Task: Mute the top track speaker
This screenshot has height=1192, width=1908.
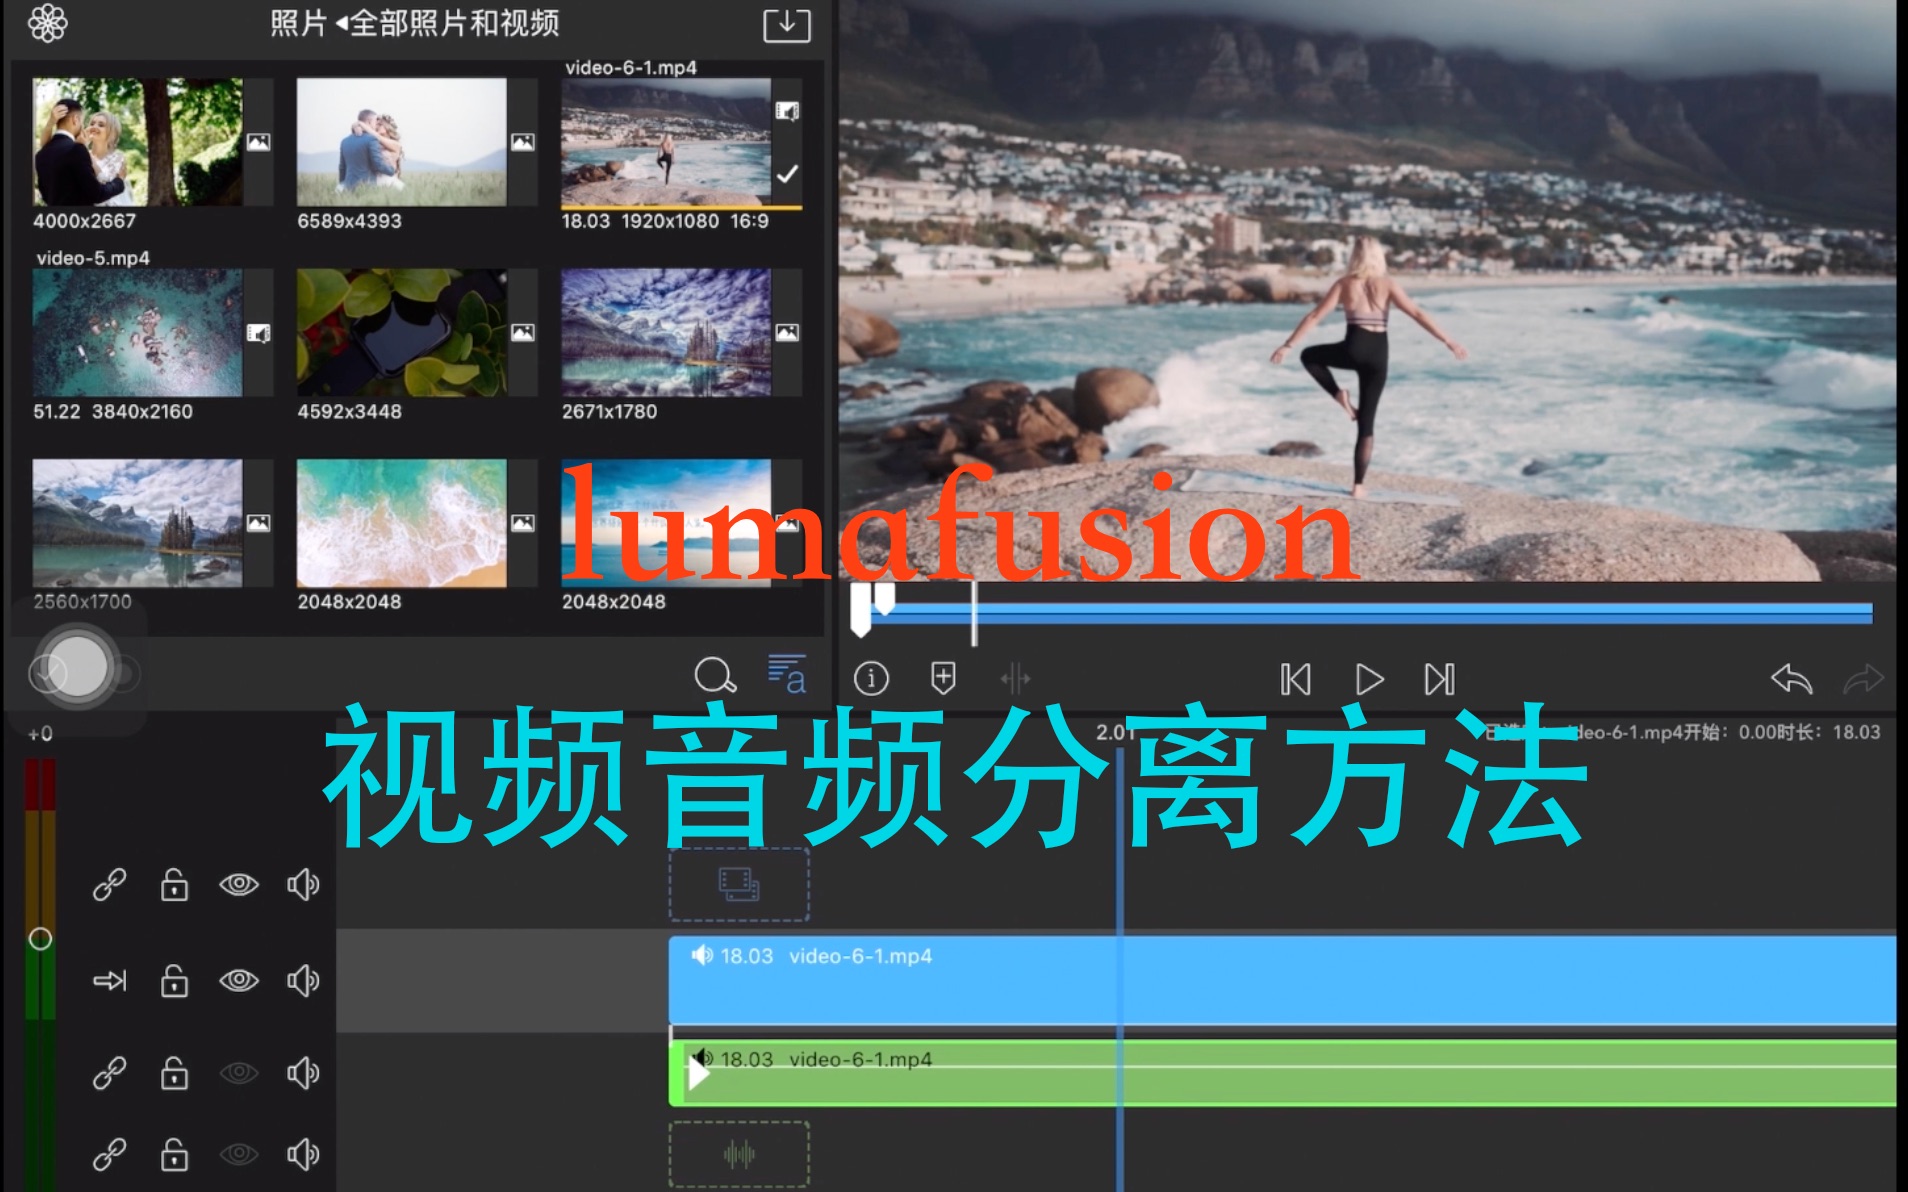Action: pyautogui.click(x=303, y=885)
